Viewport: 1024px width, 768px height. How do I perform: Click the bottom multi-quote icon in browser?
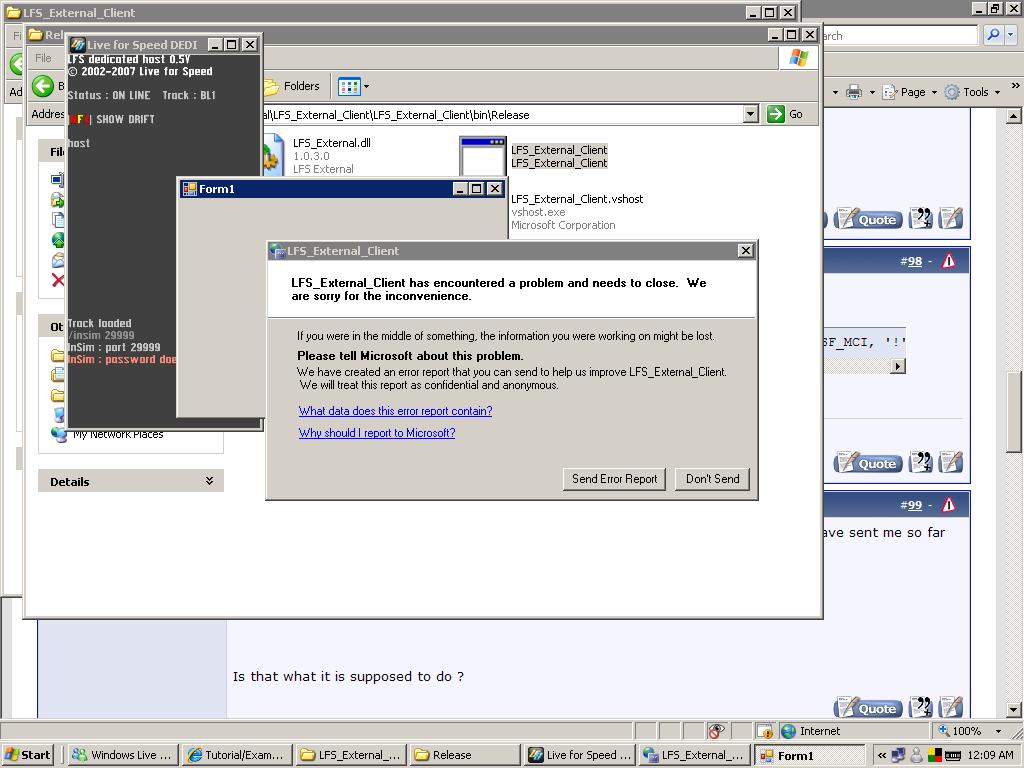pos(921,707)
